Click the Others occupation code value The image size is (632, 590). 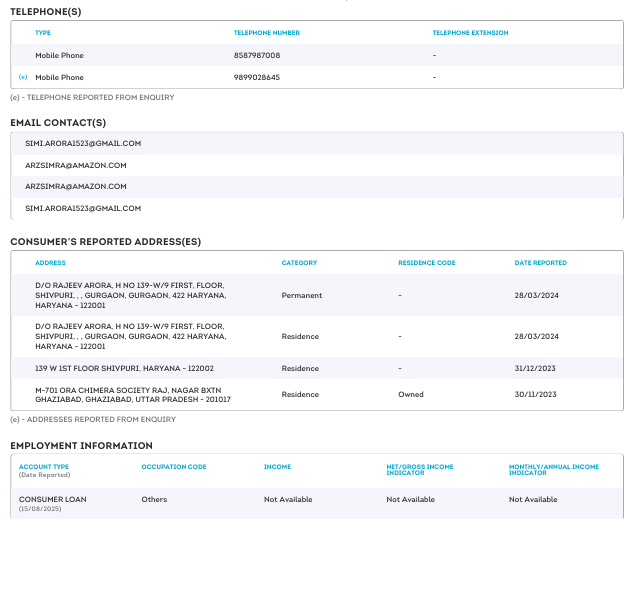click(154, 499)
